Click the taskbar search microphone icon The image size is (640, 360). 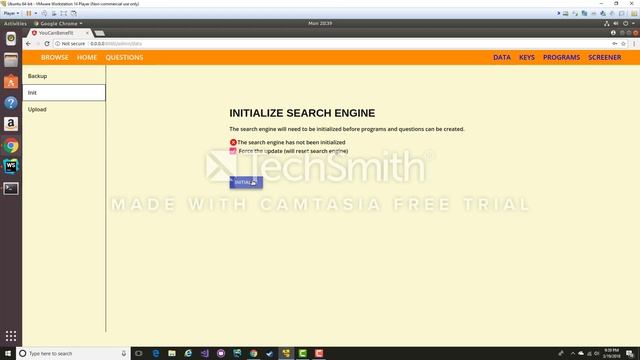pos(124,353)
